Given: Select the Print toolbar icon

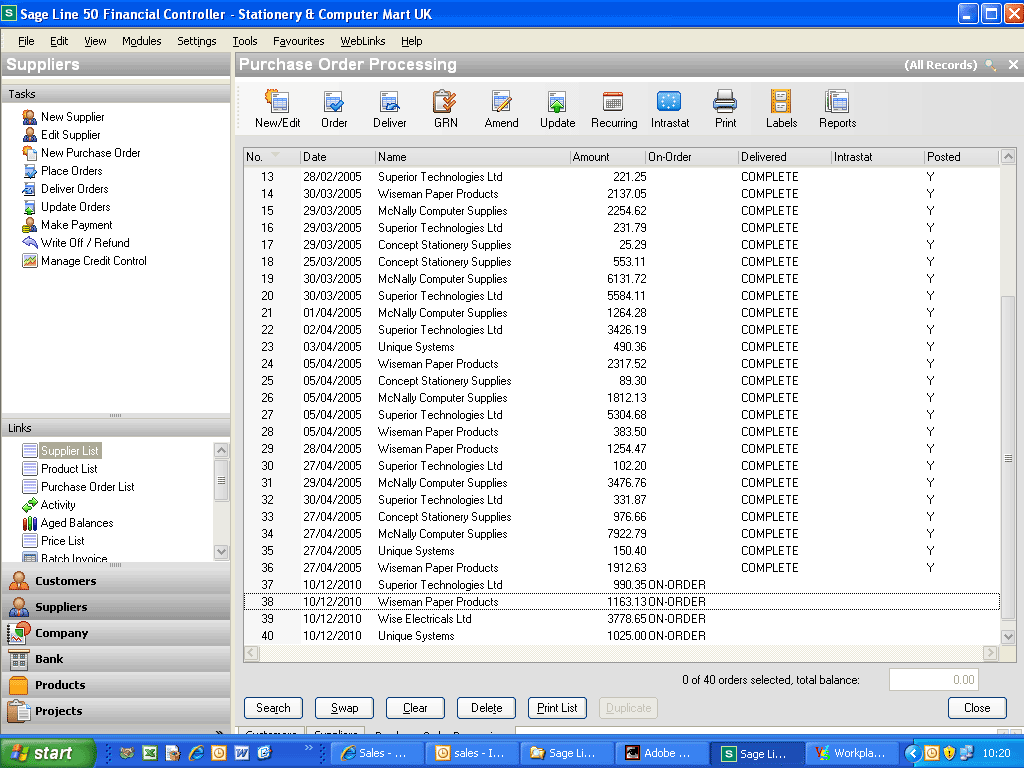Looking at the screenshot, I should 726,108.
